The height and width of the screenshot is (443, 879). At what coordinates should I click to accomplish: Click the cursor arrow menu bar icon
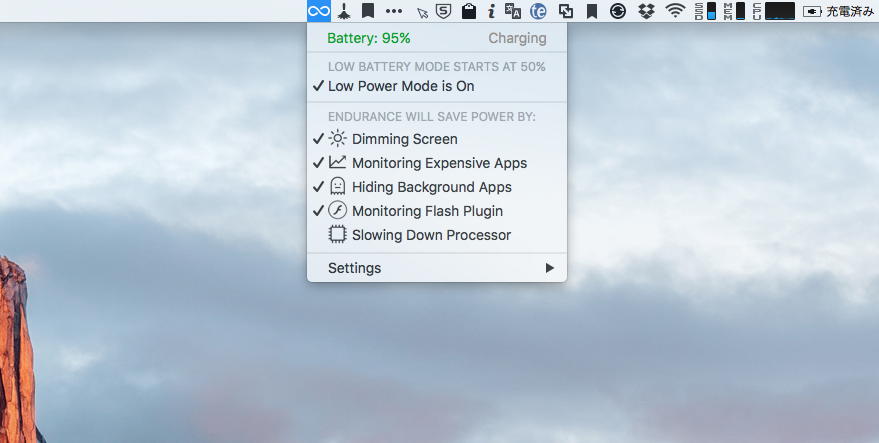click(x=422, y=12)
